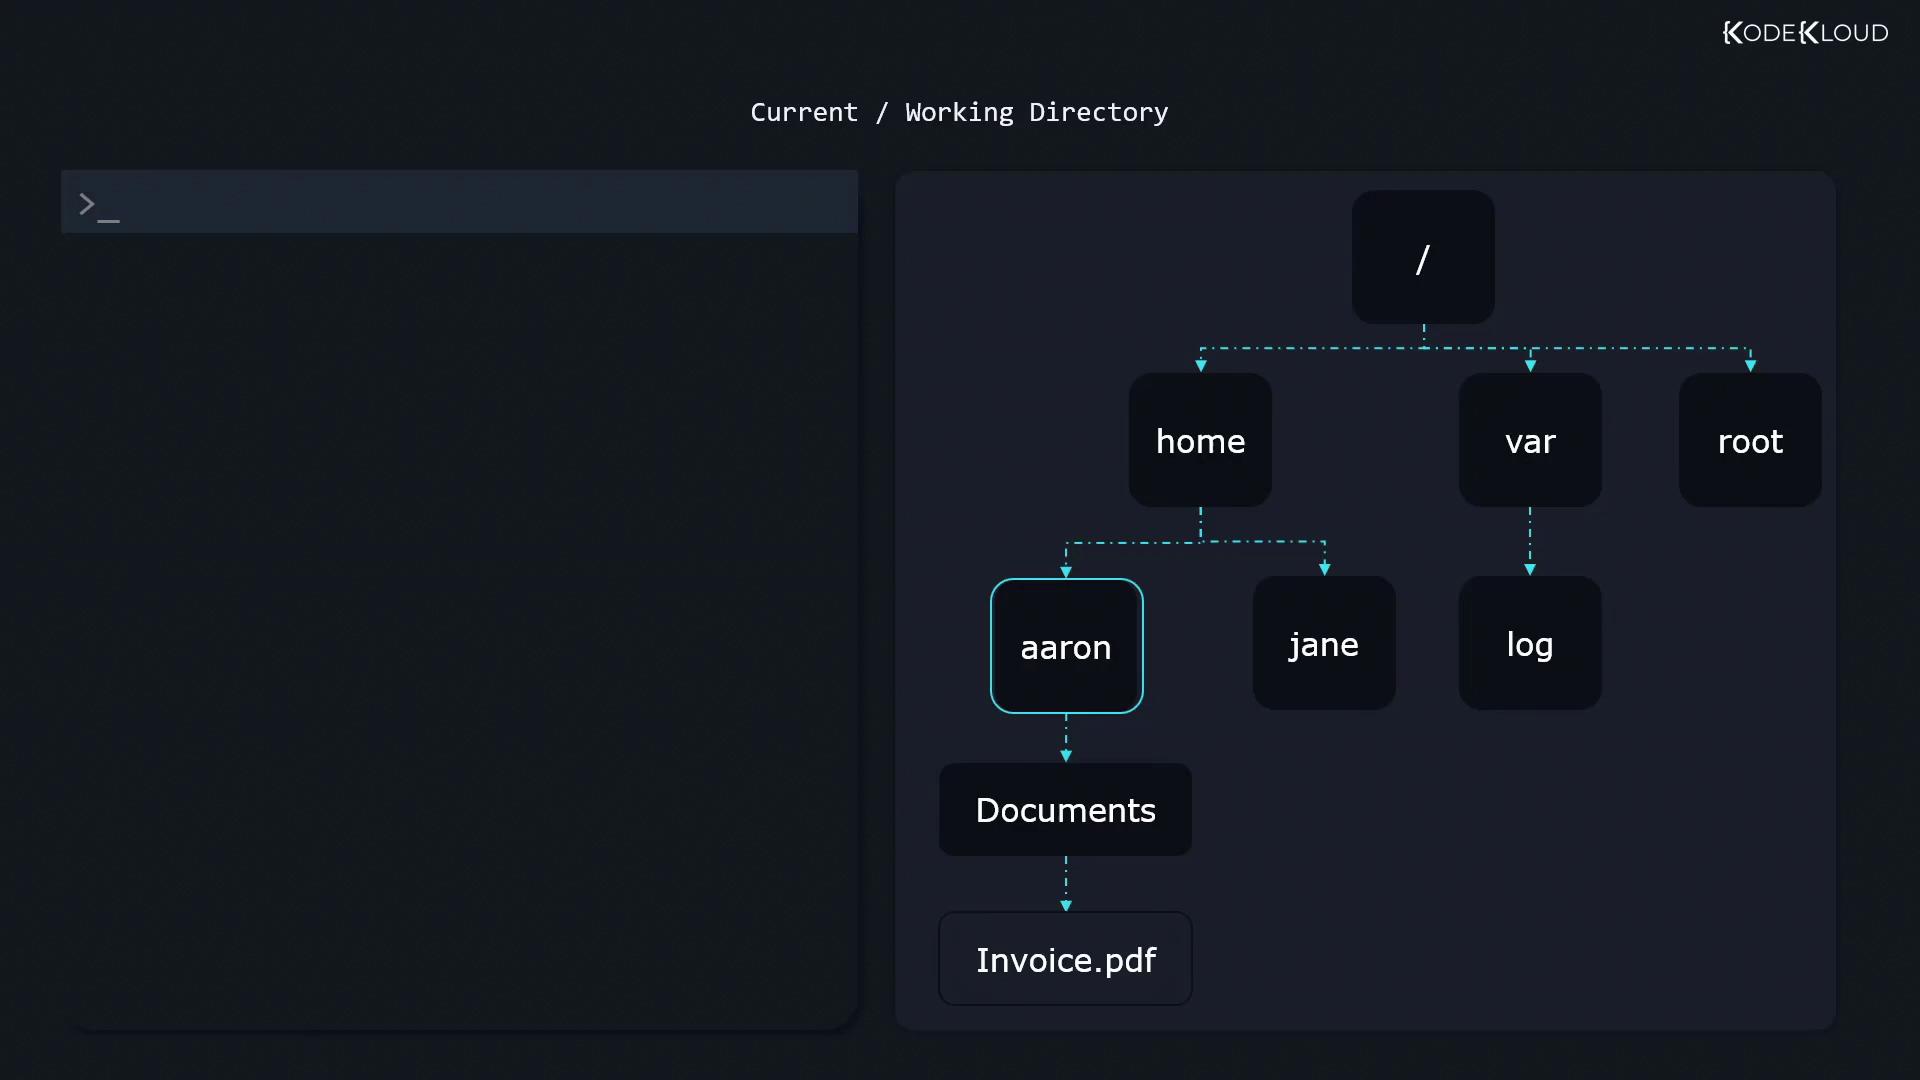Click the arrowhead pointing to jane
Image resolution: width=1920 pixels, height=1080 pixels.
click(1325, 569)
